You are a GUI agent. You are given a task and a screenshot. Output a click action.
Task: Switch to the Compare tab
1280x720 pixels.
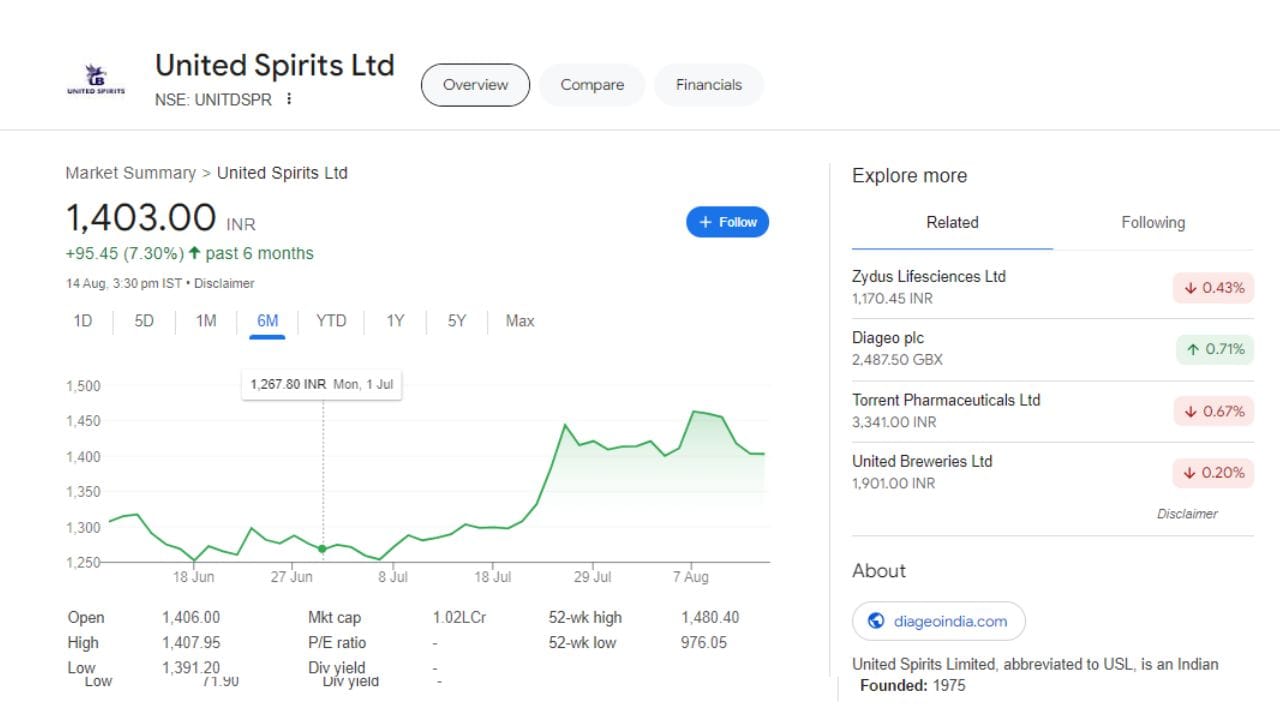click(592, 85)
